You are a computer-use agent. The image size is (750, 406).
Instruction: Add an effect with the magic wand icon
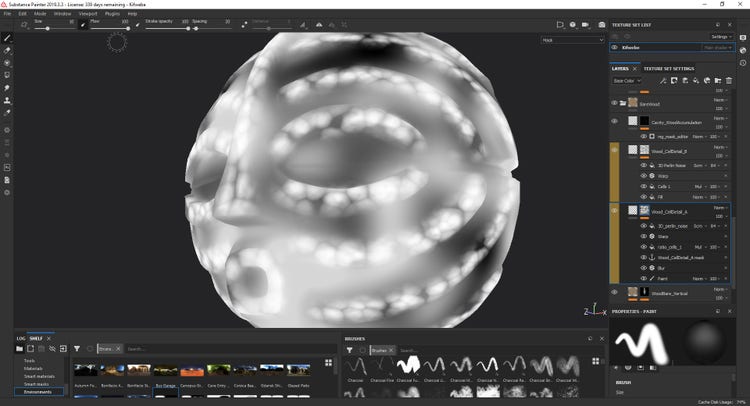pyautogui.click(x=663, y=81)
